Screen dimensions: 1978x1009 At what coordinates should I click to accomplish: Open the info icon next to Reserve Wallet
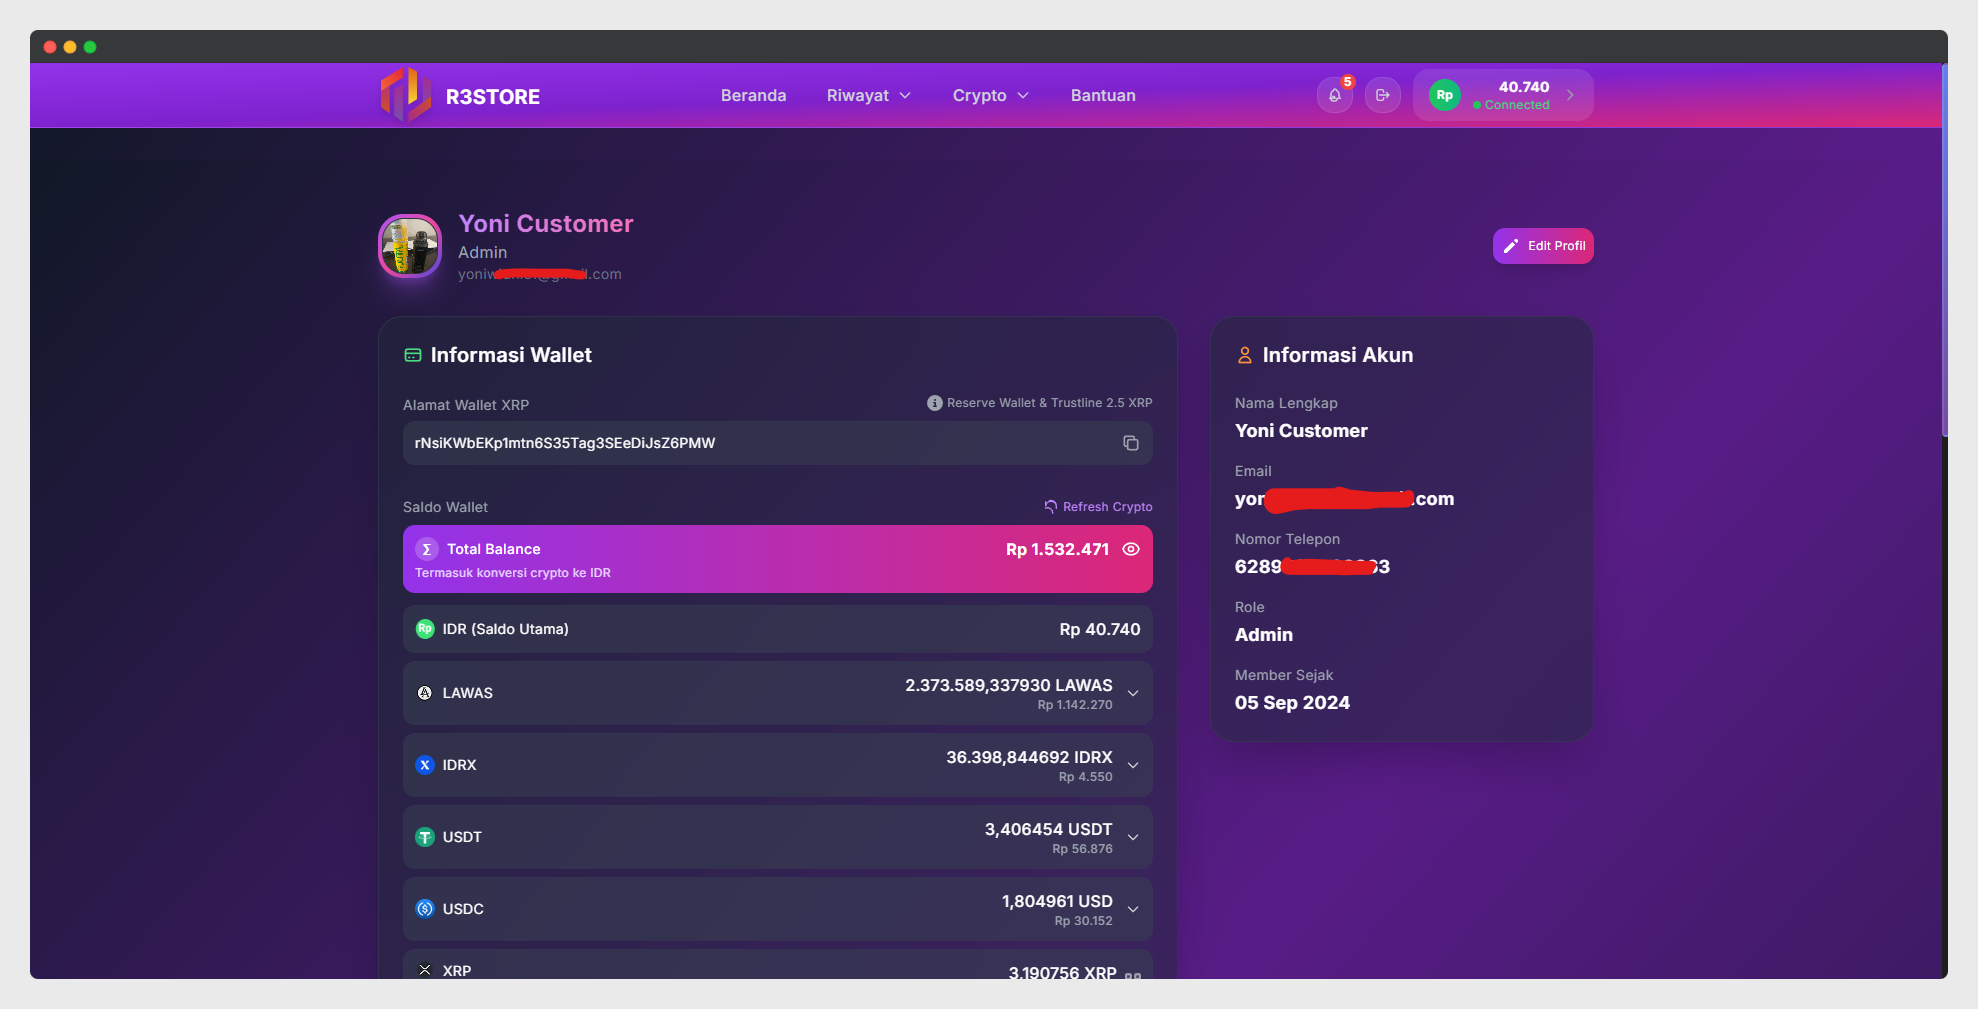tap(933, 403)
